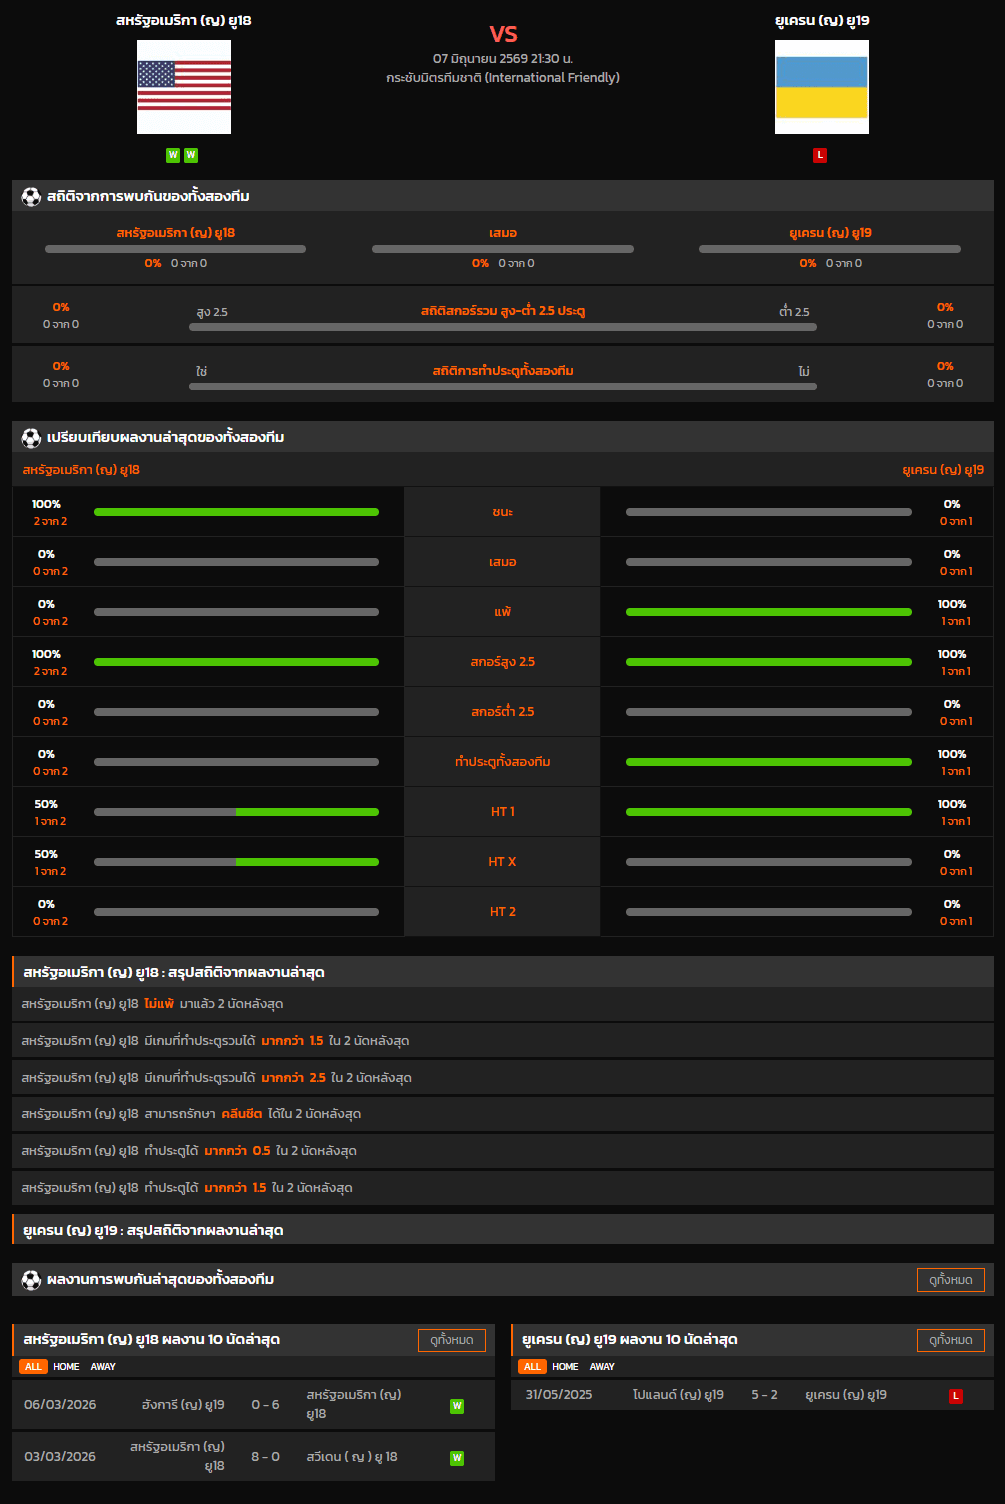Click summary row containing 'คลีนชีต'
Viewport: 1005px width, 1504px height.
tap(503, 1114)
